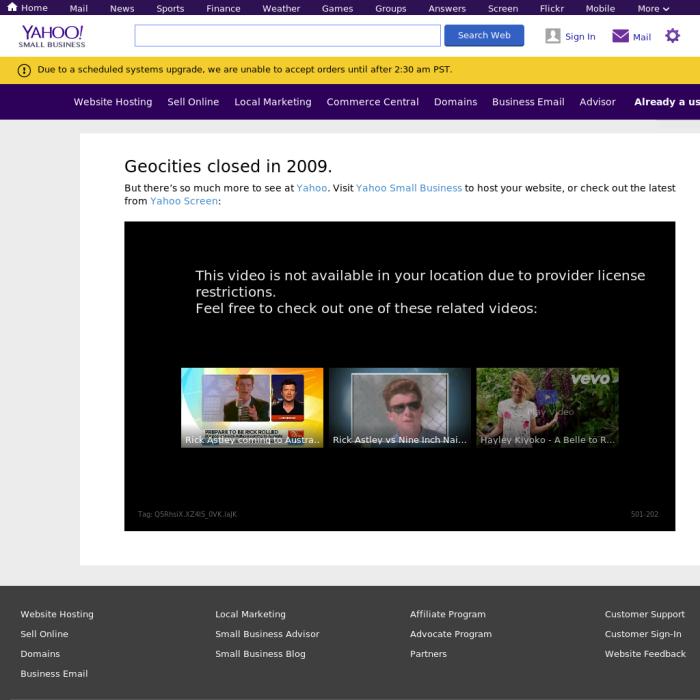Viewport: 700px width, 700px height.
Task: Open Mobile in the top navigation bar
Action: click(x=600, y=8)
